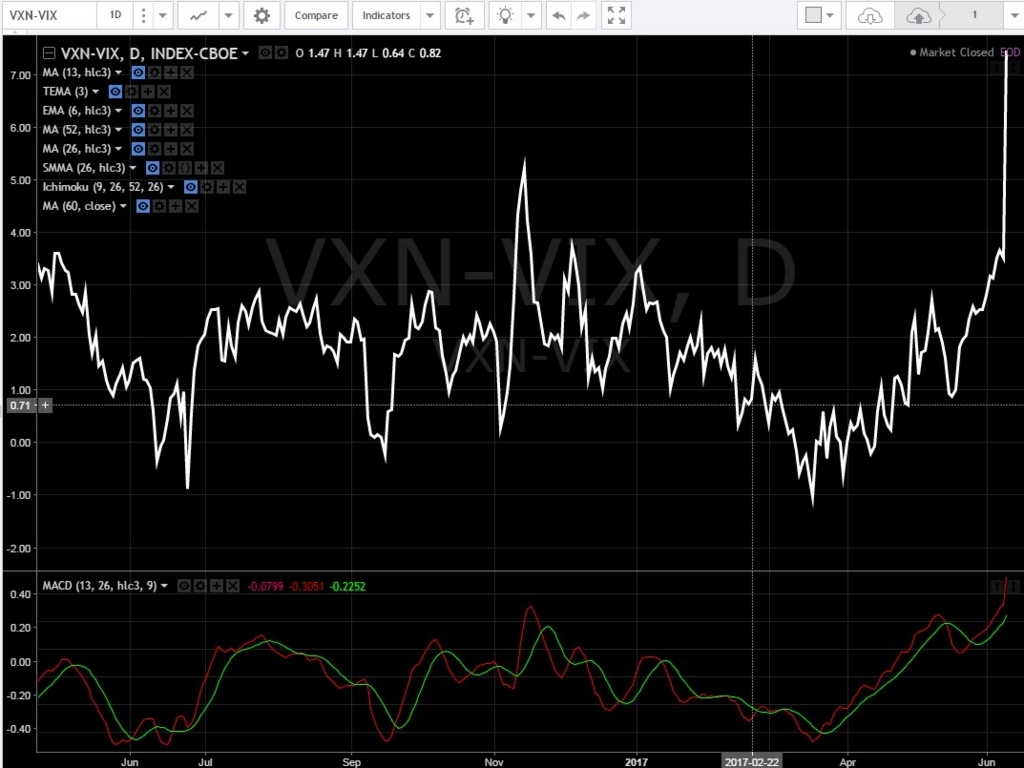Click the line chart style icon
The height and width of the screenshot is (768, 1024).
pyautogui.click(x=199, y=15)
